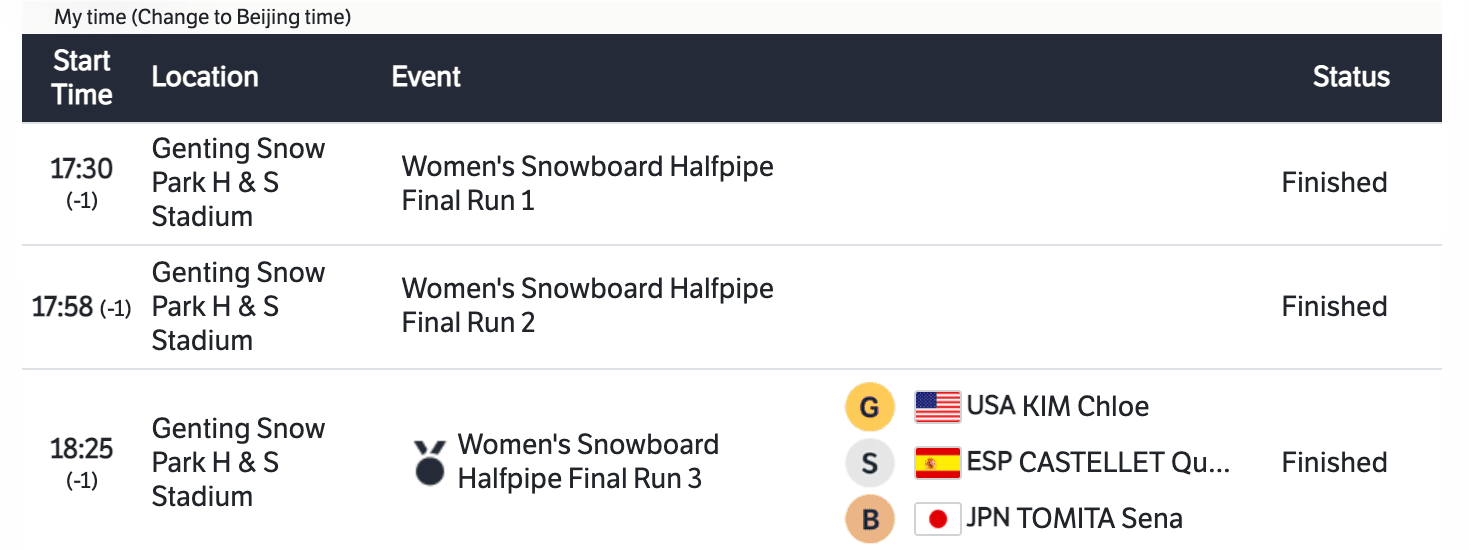
Task: Click the medal event icon beside Final Run 3
Action: coord(430,462)
